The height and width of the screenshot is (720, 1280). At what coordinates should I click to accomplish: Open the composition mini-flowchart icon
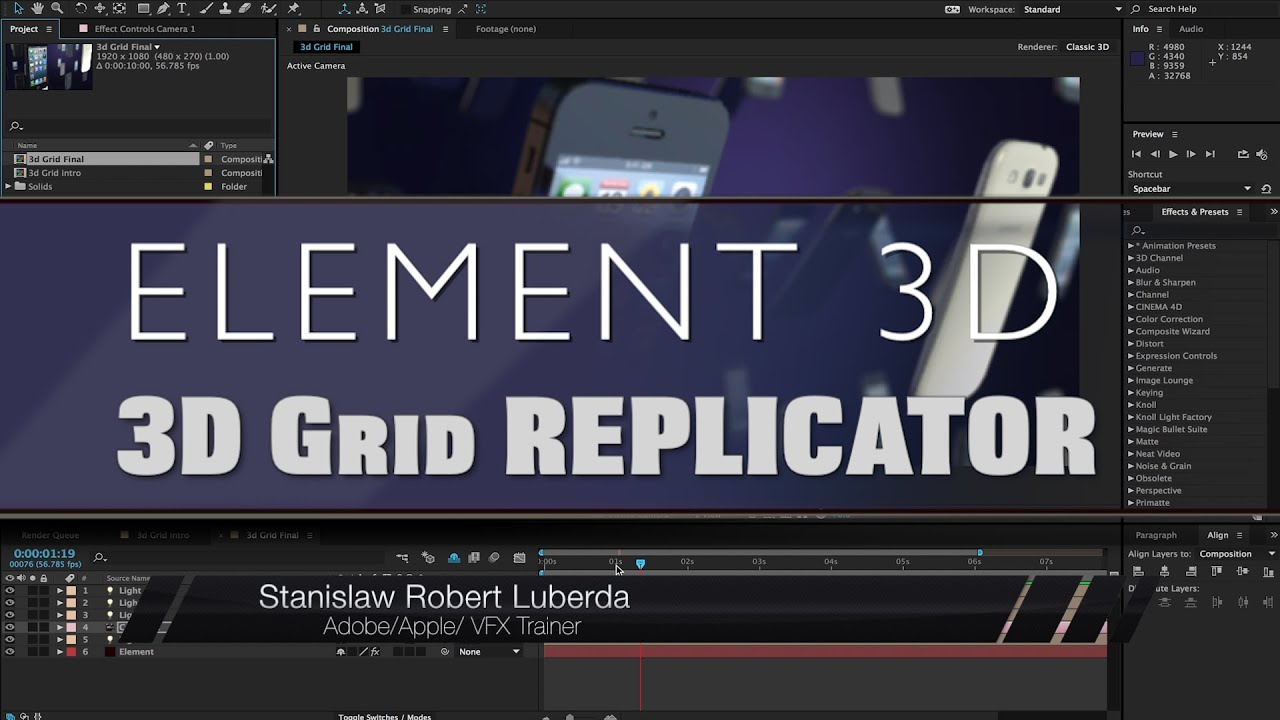pos(402,557)
